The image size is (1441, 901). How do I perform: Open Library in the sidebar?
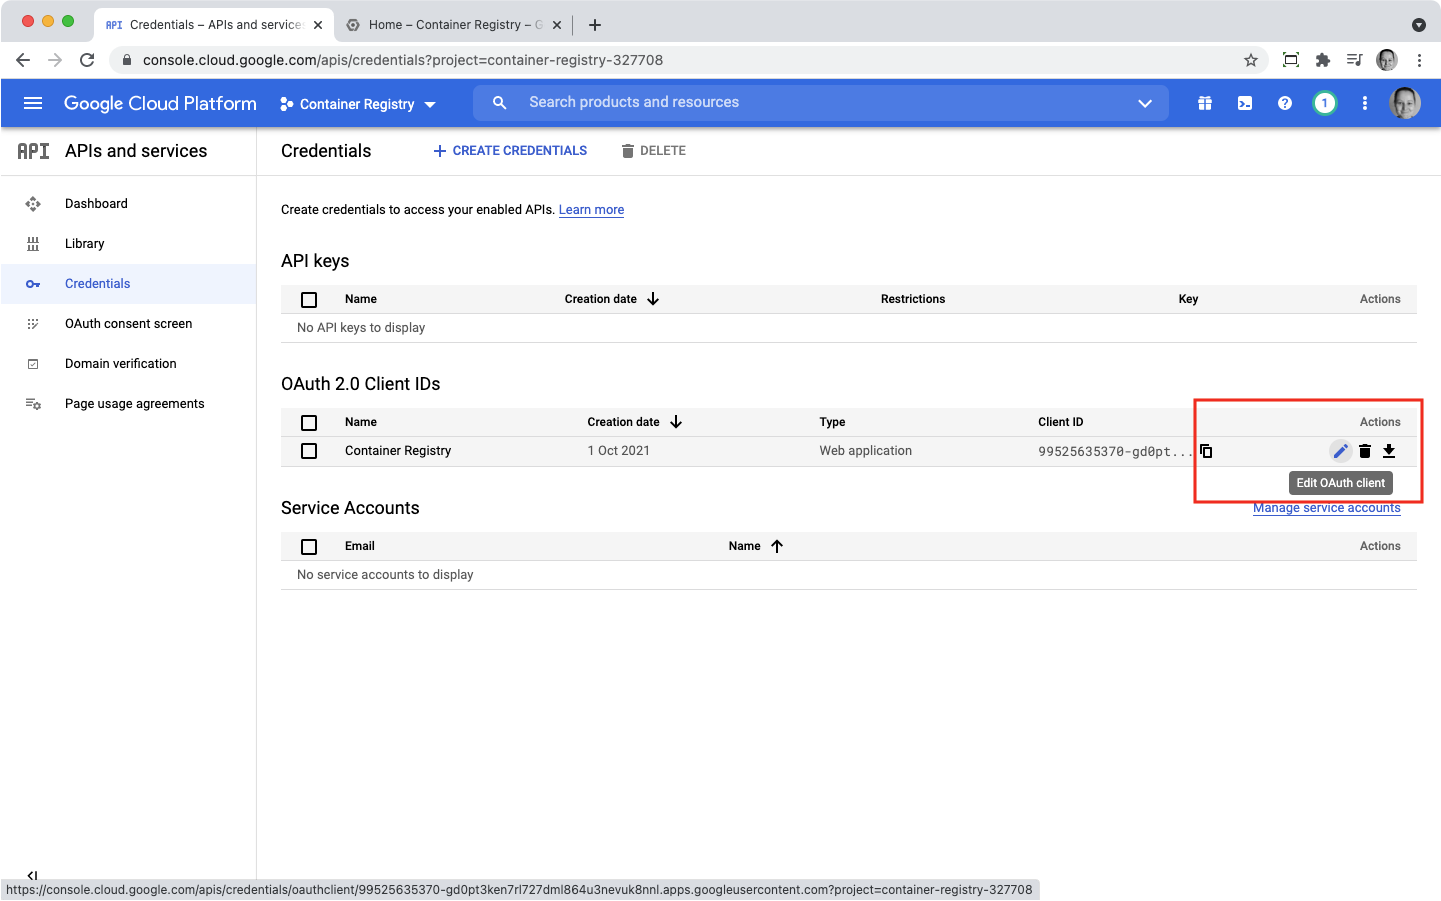[x=84, y=244]
